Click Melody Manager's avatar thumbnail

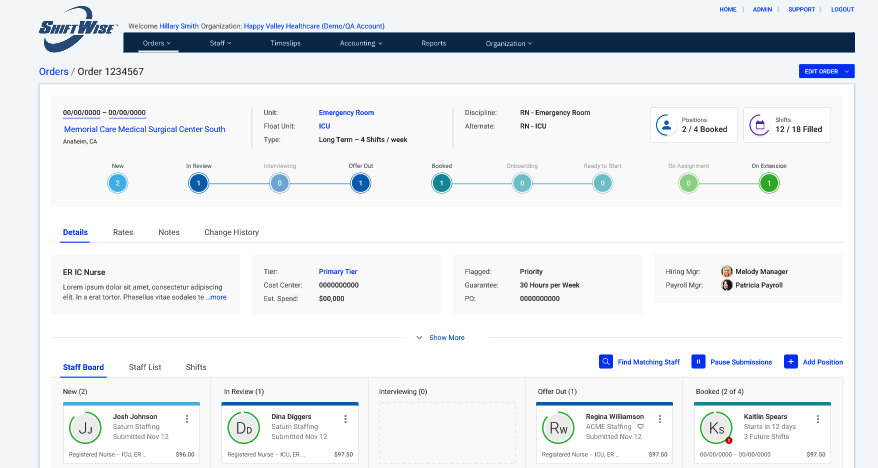727,271
